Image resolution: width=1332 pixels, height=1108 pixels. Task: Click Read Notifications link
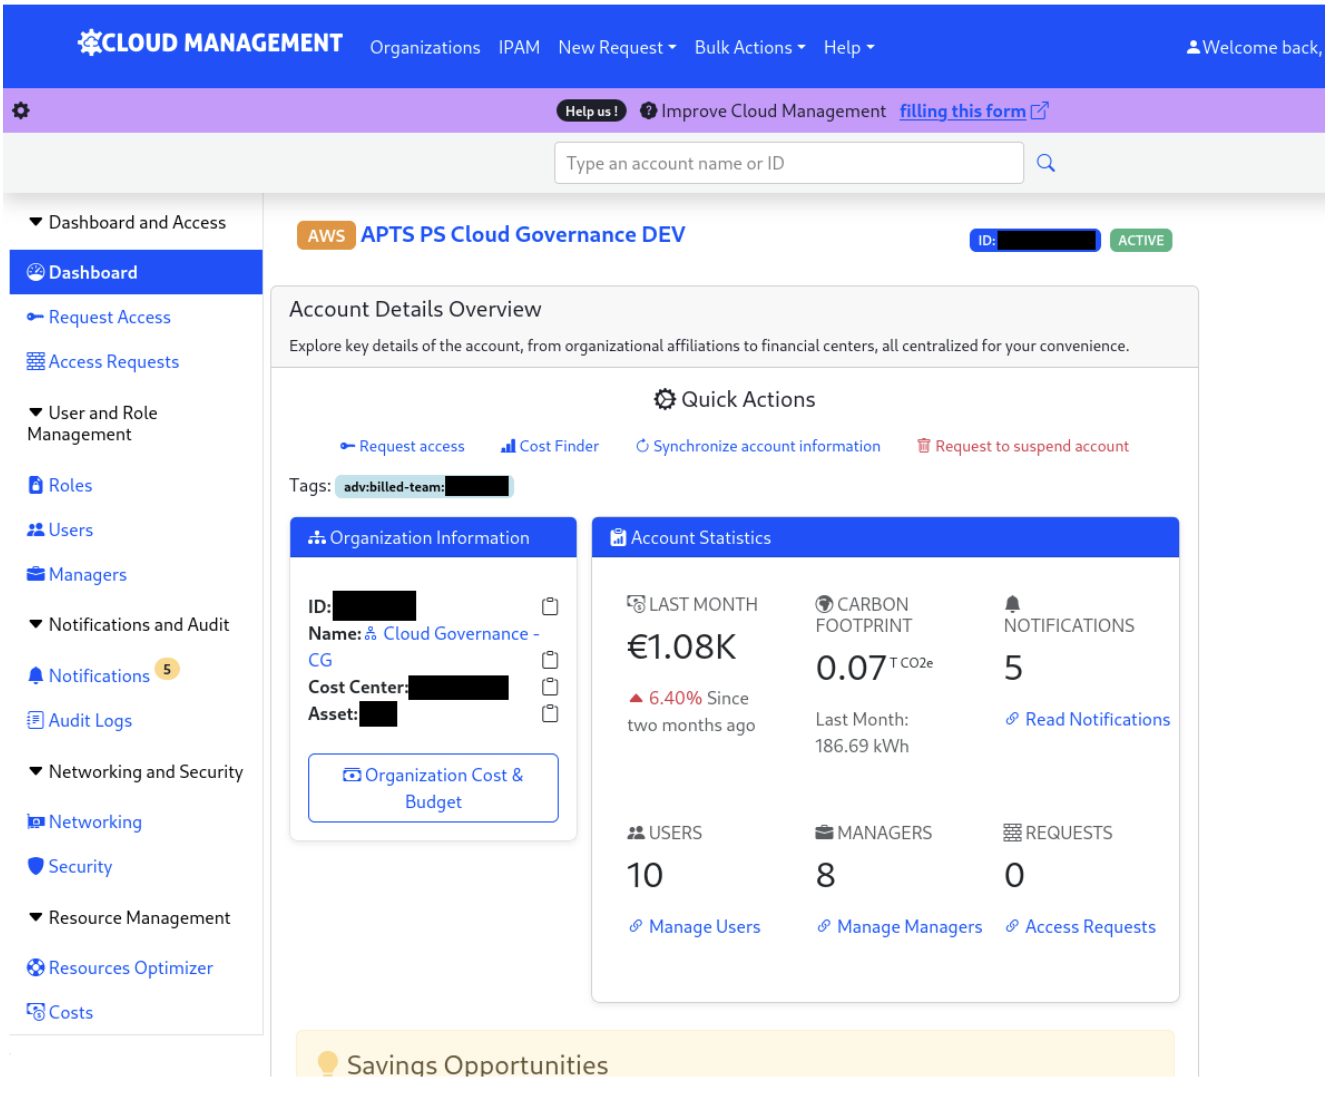click(x=1088, y=719)
